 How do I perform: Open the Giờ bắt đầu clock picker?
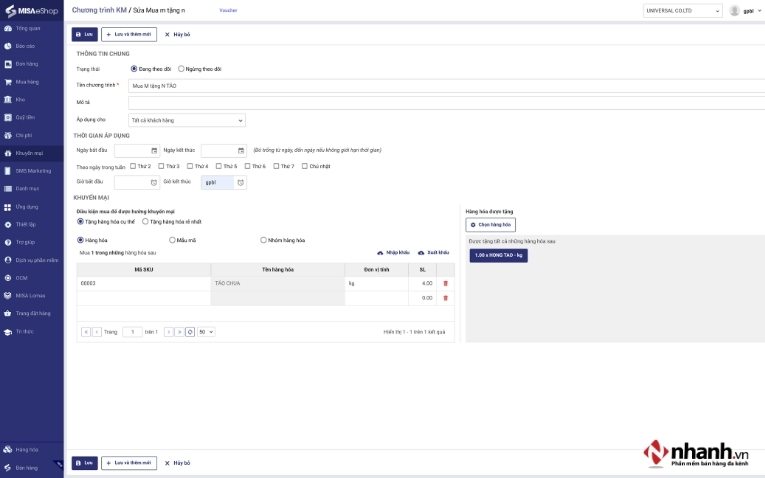tap(154, 183)
